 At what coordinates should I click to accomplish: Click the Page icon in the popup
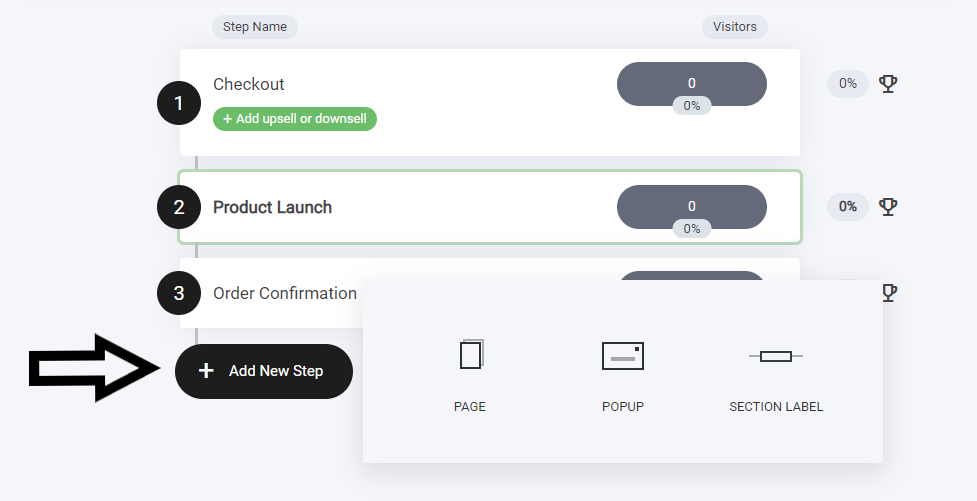coord(472,355)
